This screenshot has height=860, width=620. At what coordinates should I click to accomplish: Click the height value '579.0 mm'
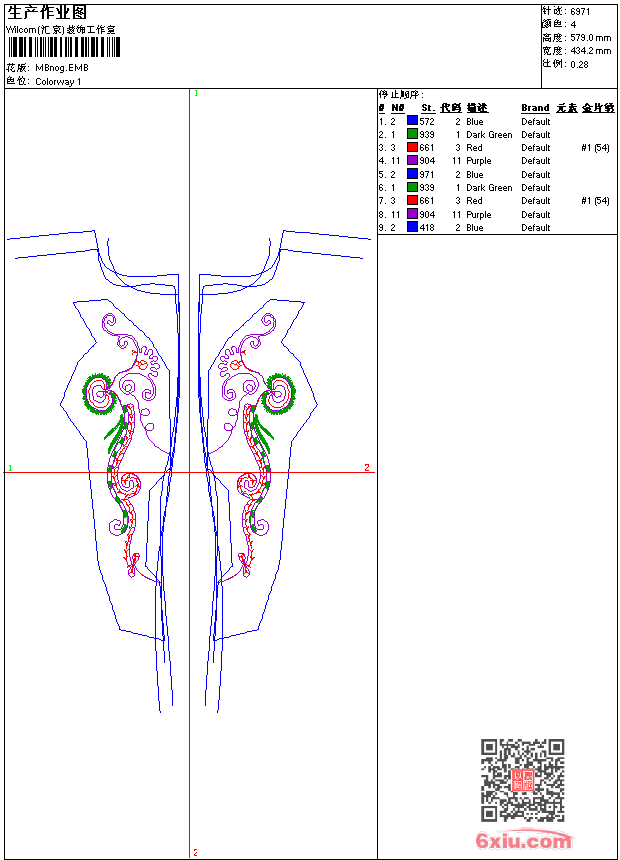[590, 38]
